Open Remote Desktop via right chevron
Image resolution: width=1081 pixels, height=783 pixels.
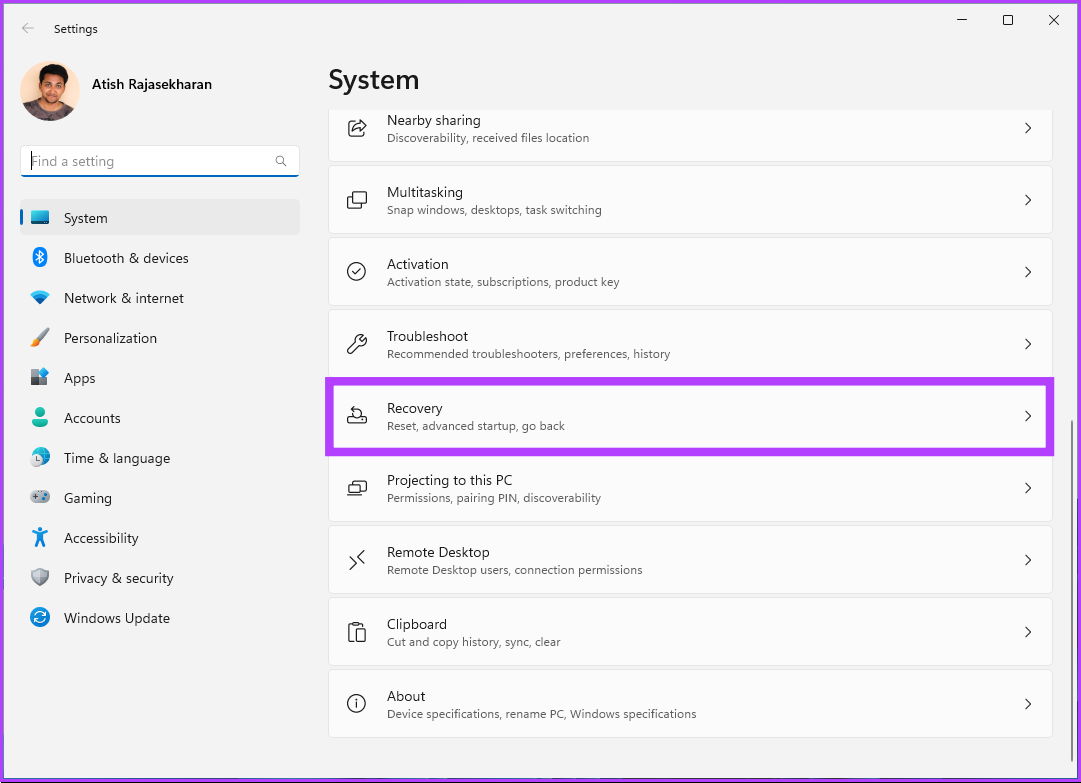(x=1027, y=560)
